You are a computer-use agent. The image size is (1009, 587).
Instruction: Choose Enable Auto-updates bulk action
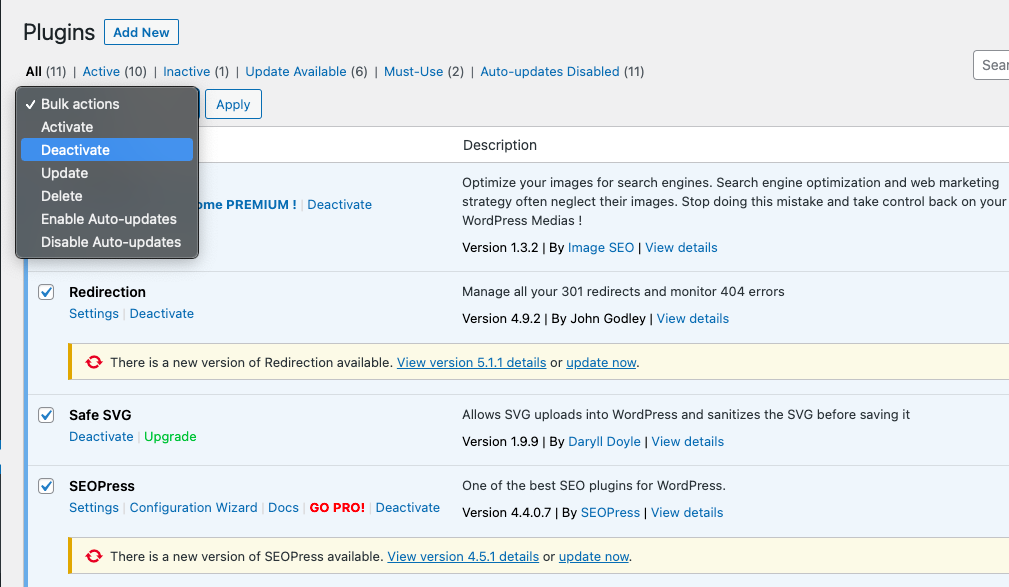point(107,219)
